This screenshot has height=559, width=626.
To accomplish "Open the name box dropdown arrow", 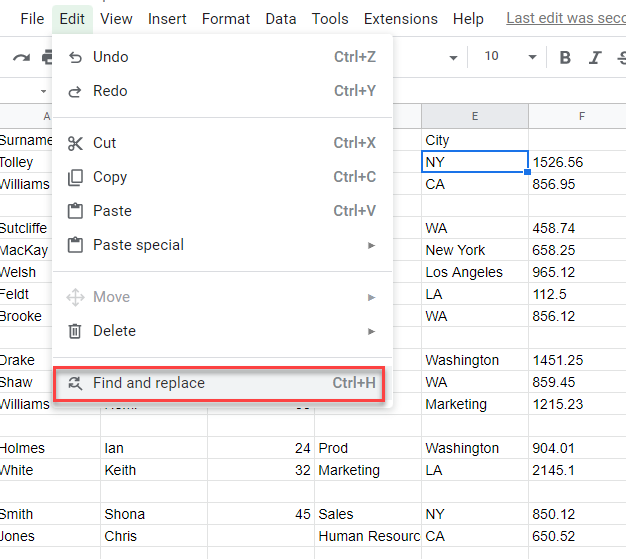I will tap(43, 91).
